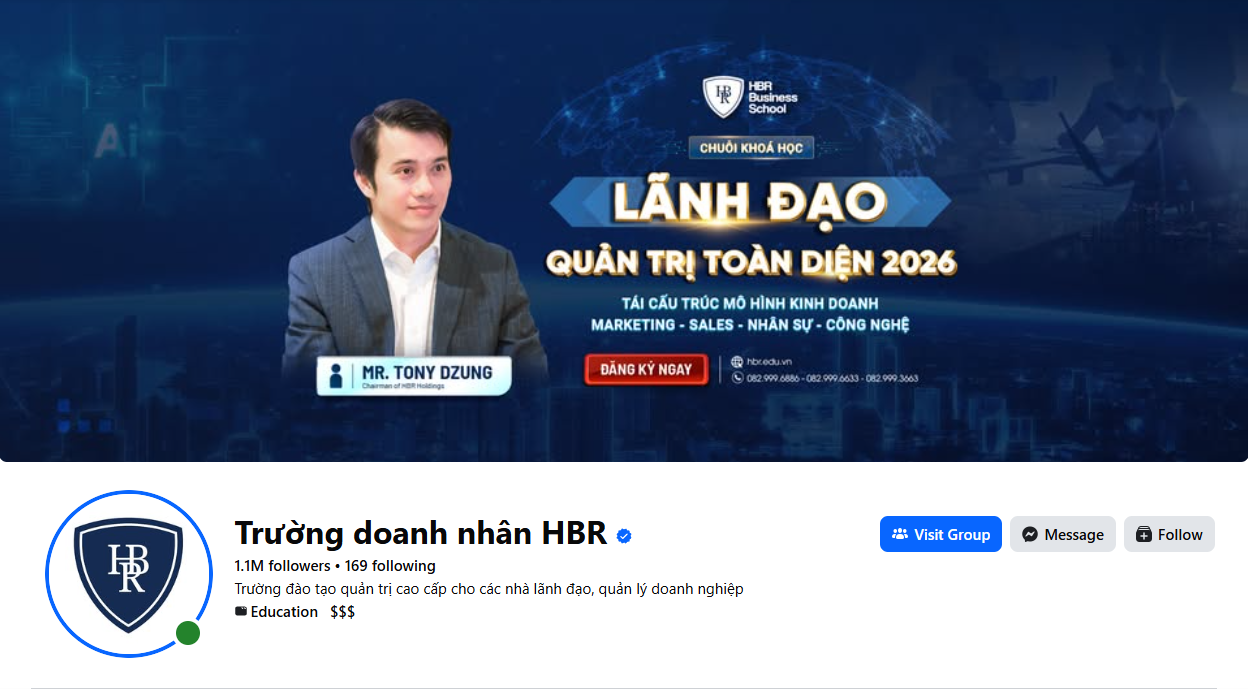Click the Education category link
Screen dimensions: 1248x689
(284, 612)
